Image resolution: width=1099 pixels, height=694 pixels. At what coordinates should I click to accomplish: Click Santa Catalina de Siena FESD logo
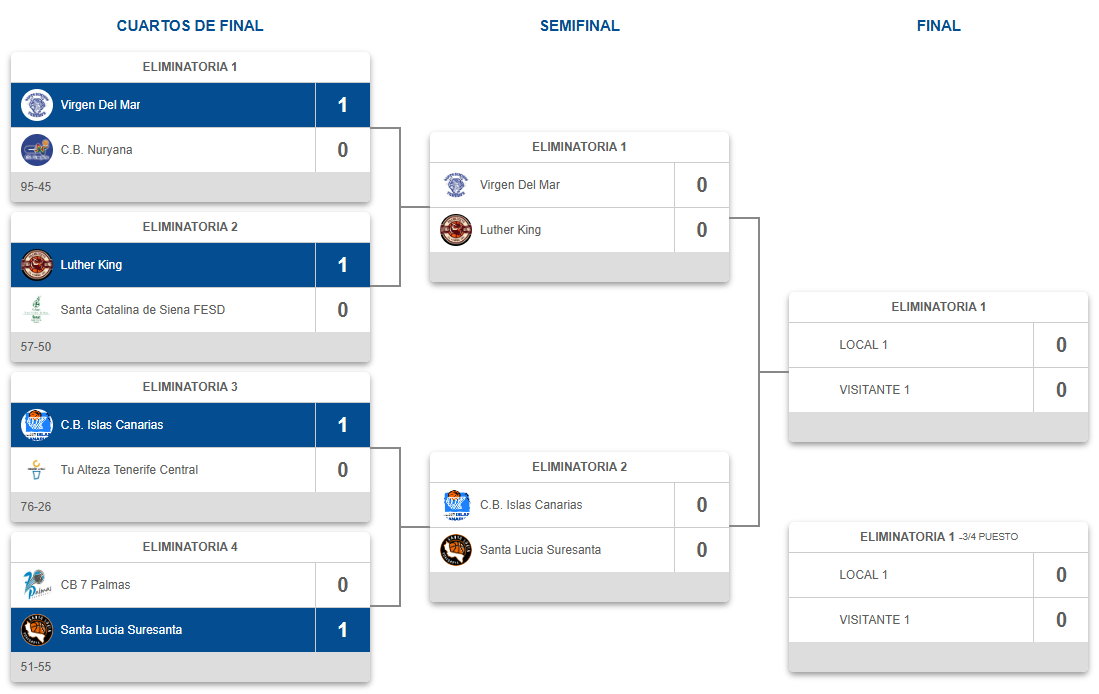tap(37, 310)
